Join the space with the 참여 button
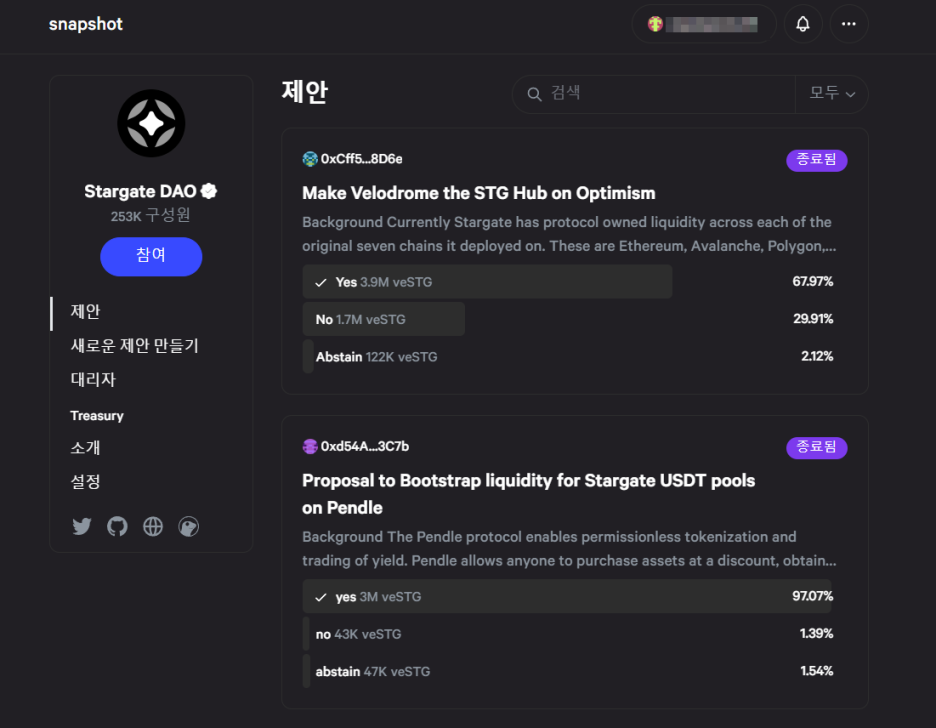The height and width of the screenshot is (728, 936). pyautogui.click(x=151, y=256)
